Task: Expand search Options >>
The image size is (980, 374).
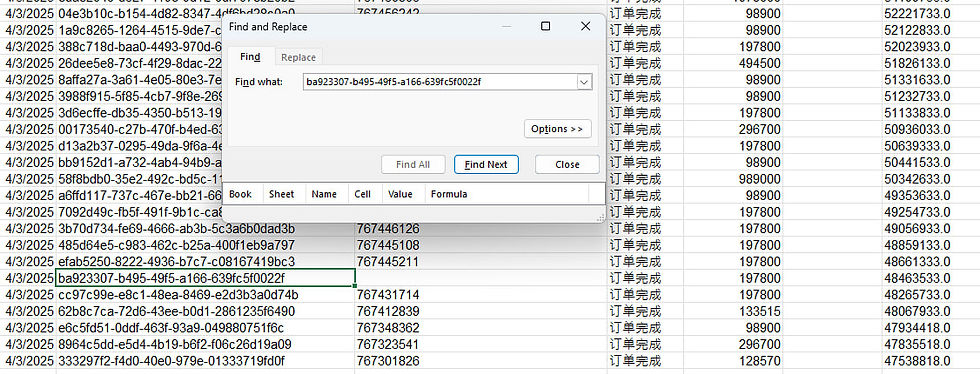Action: tap(557, 129)
